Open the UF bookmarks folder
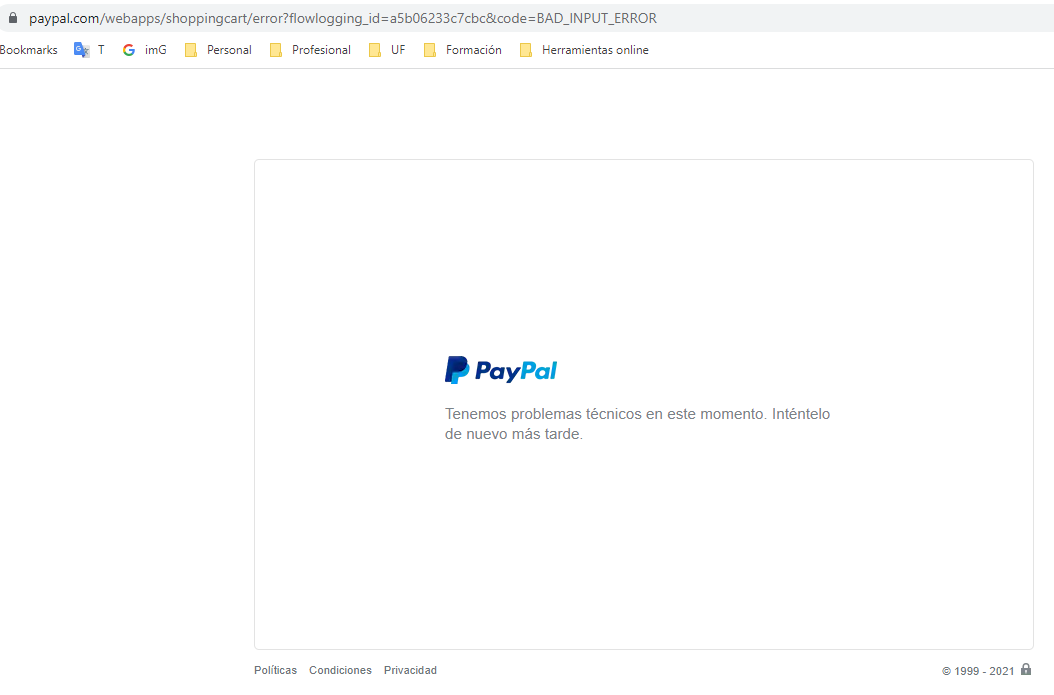The image size is (1054, 695). 387,50
